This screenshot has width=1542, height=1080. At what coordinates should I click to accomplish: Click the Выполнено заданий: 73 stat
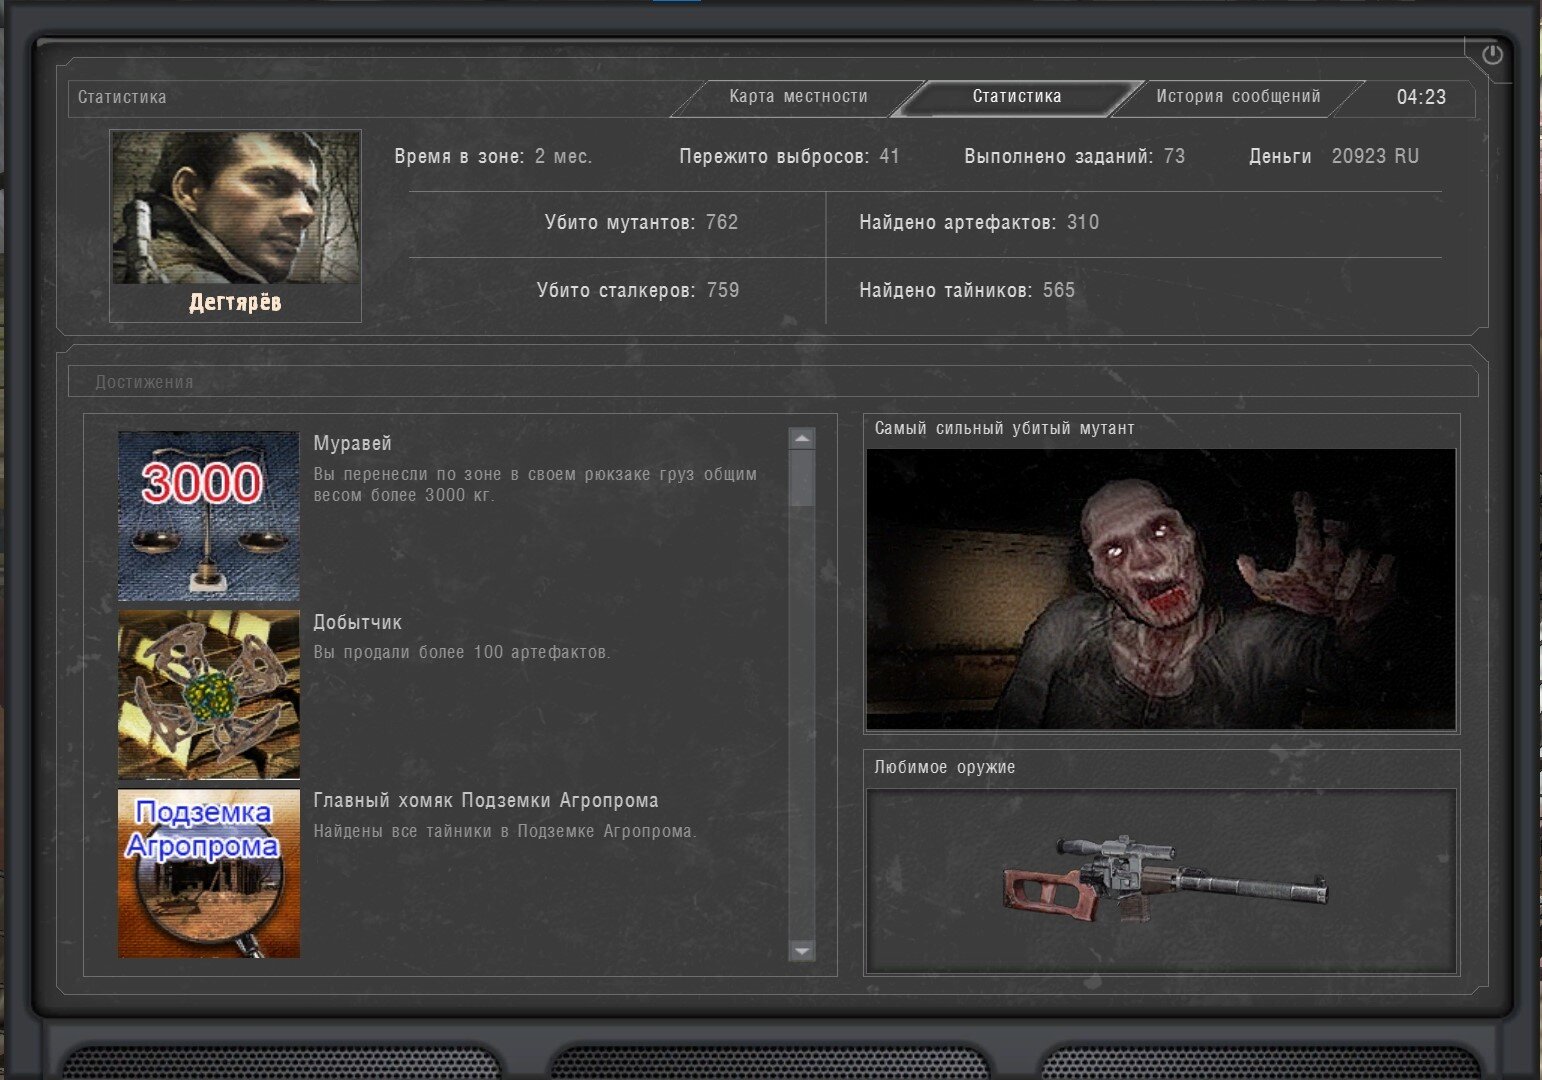pyautogui.click(x=1074, y=156)
